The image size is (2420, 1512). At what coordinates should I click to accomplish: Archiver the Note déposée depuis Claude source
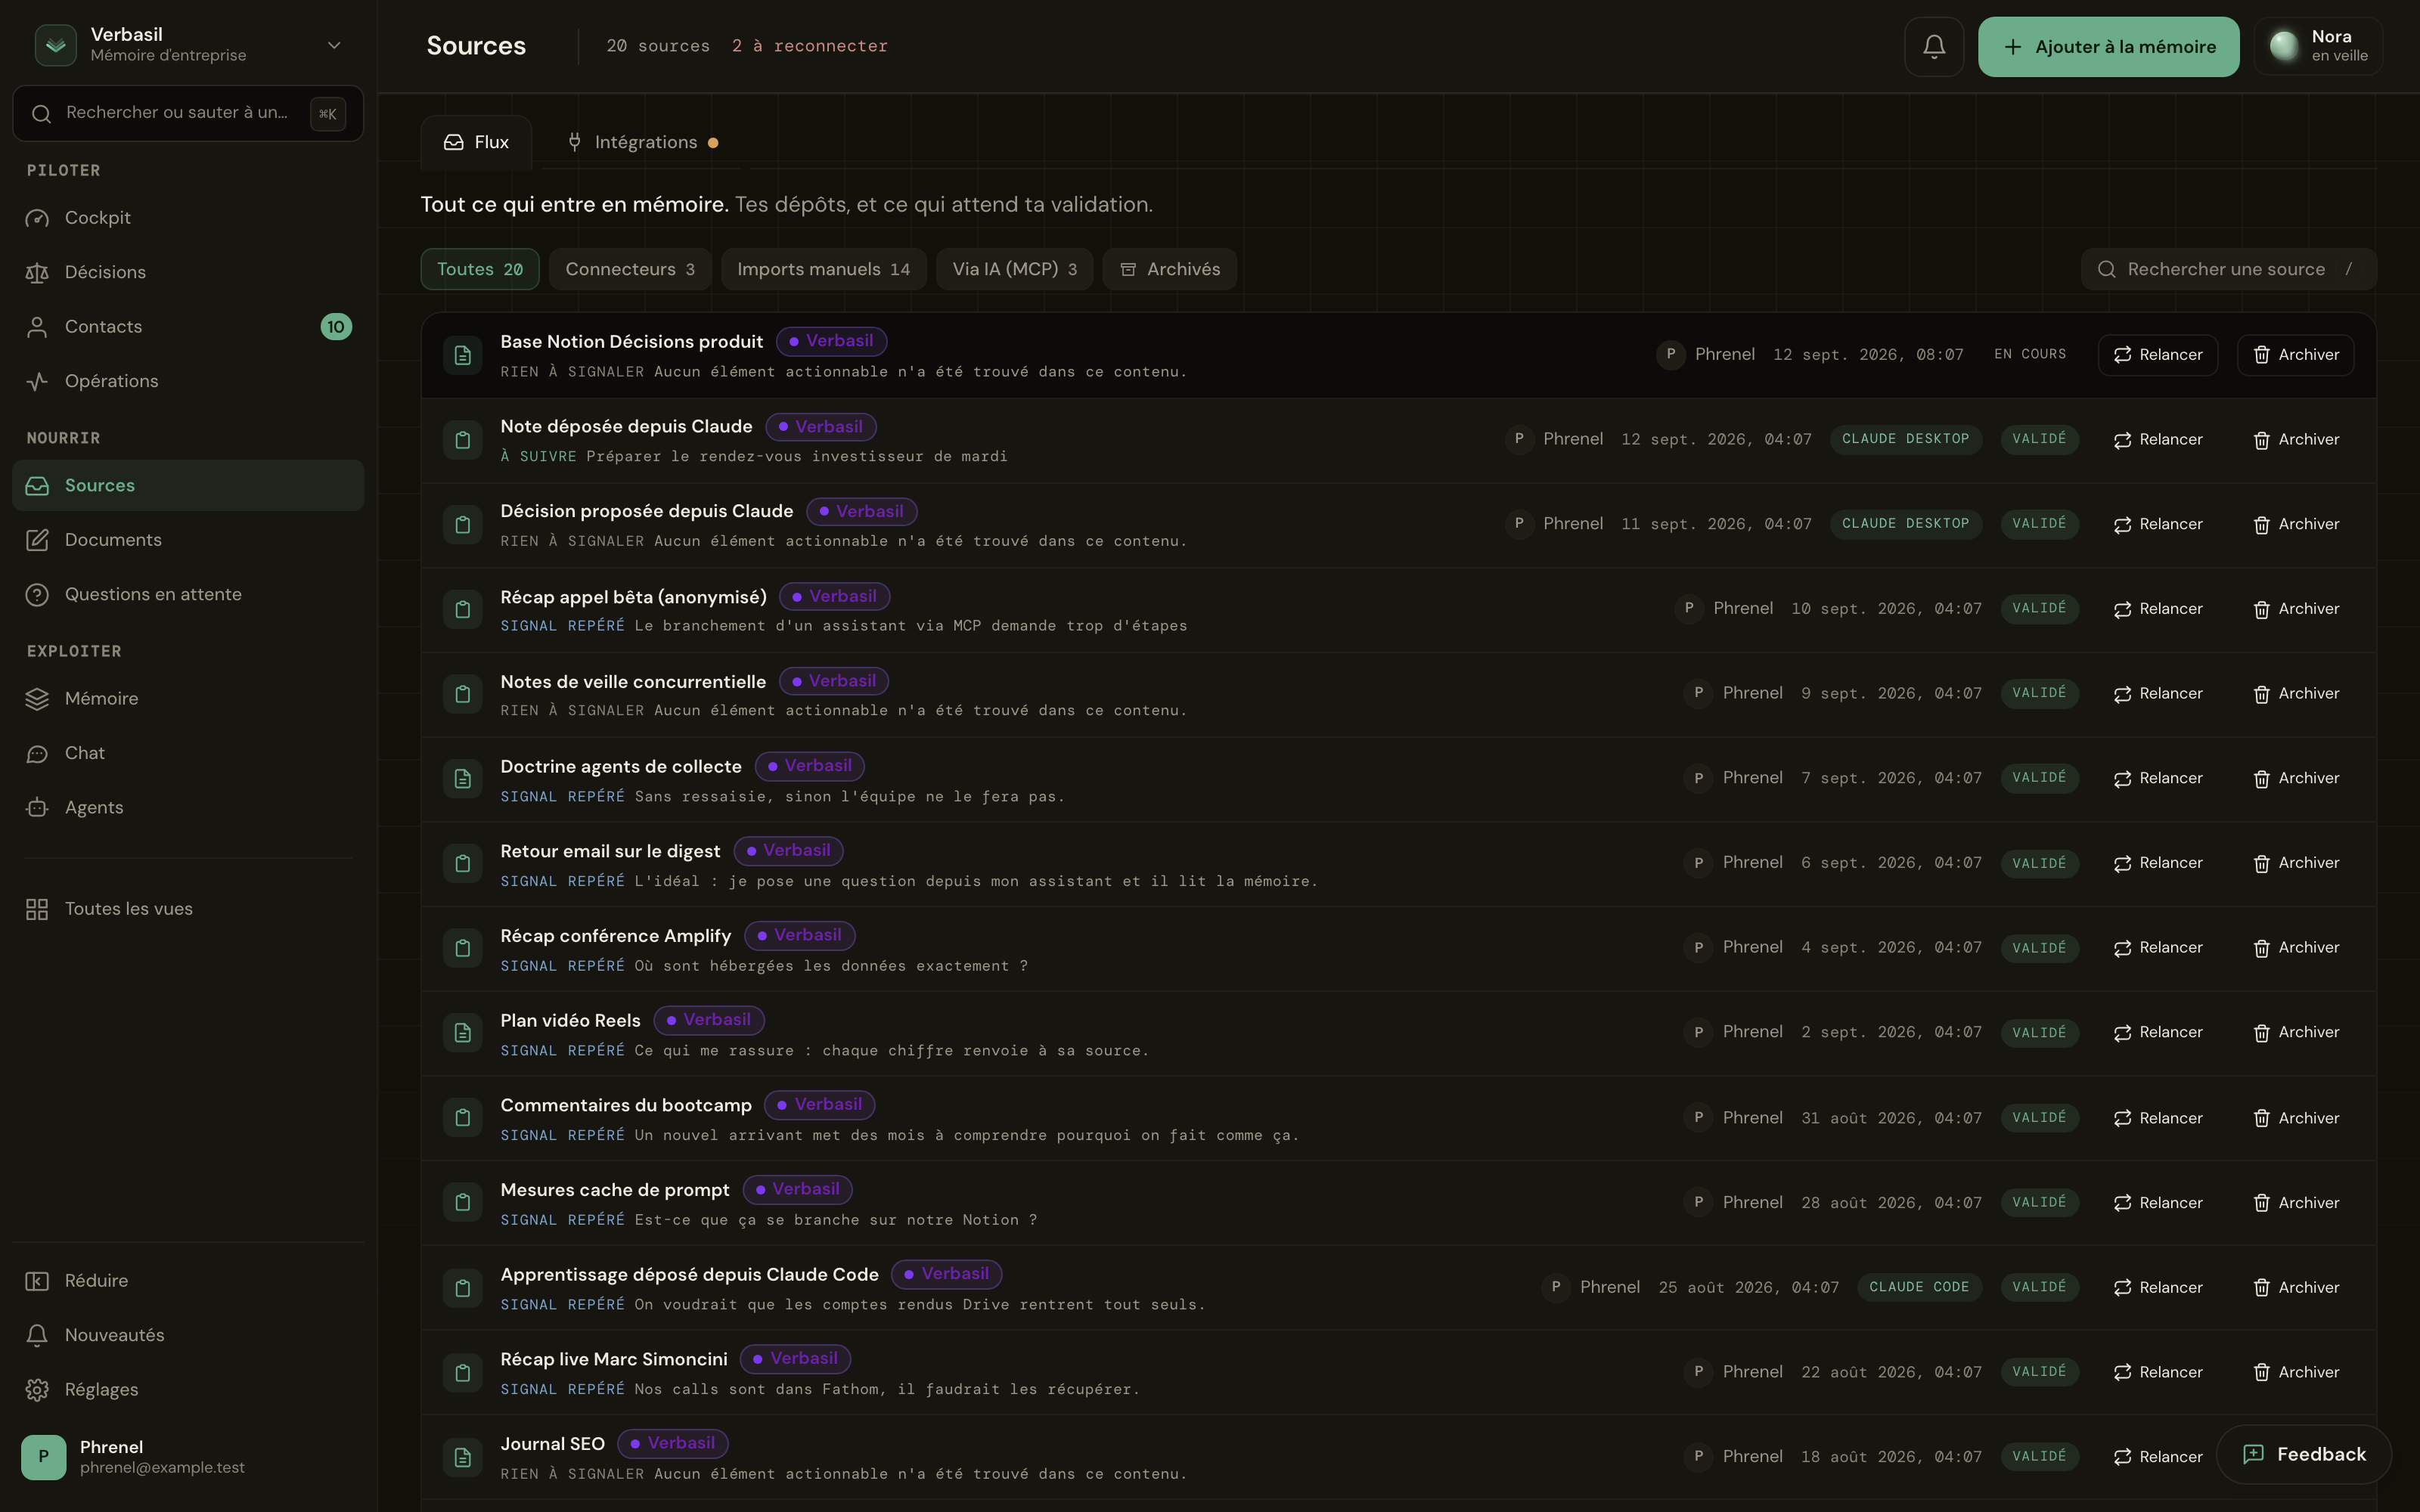tap(2295, 440)
